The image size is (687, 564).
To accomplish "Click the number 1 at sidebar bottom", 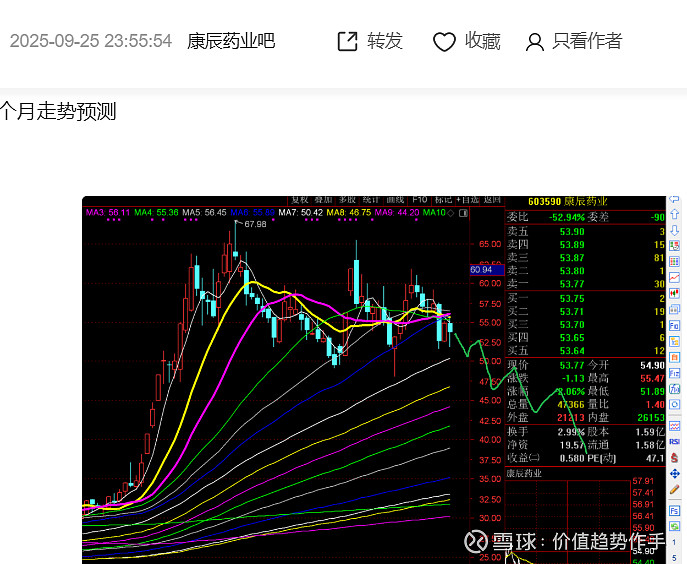I will tap(674, 543).
